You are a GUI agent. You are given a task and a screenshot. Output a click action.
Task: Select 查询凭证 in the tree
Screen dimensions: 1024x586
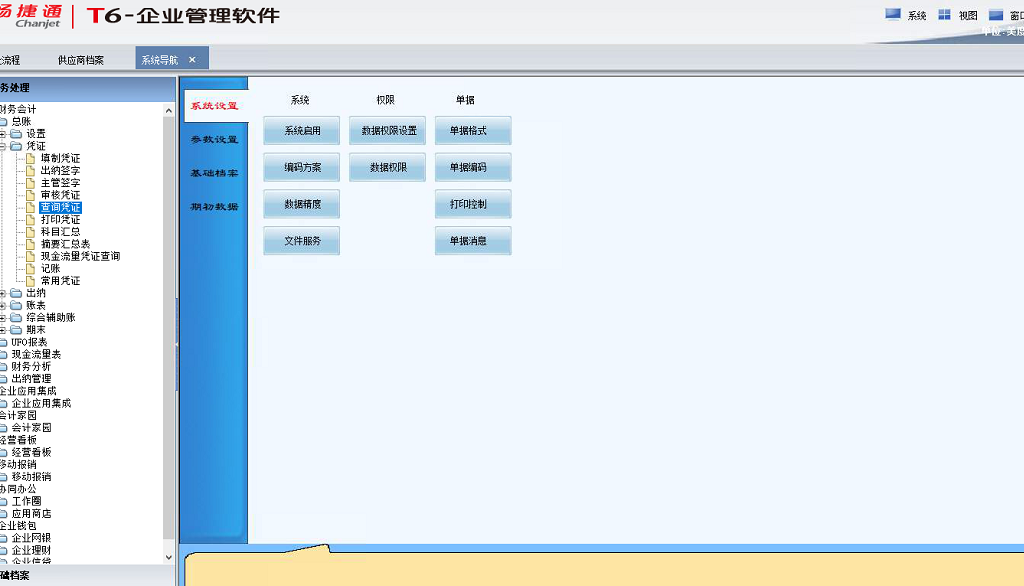[61, 207]
